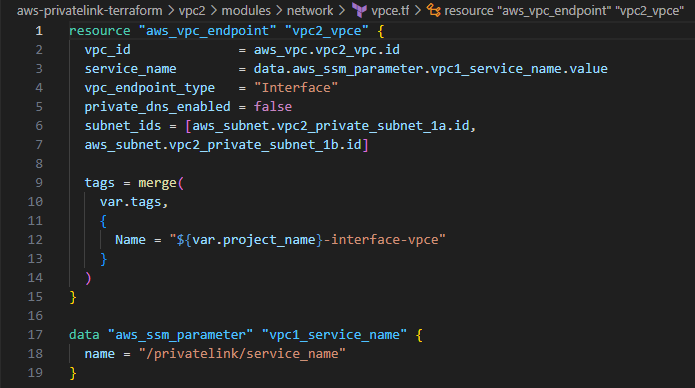Click opening blue brace on line 11
The width and height of the screenshot is (695, 388).
coord(103,221)
